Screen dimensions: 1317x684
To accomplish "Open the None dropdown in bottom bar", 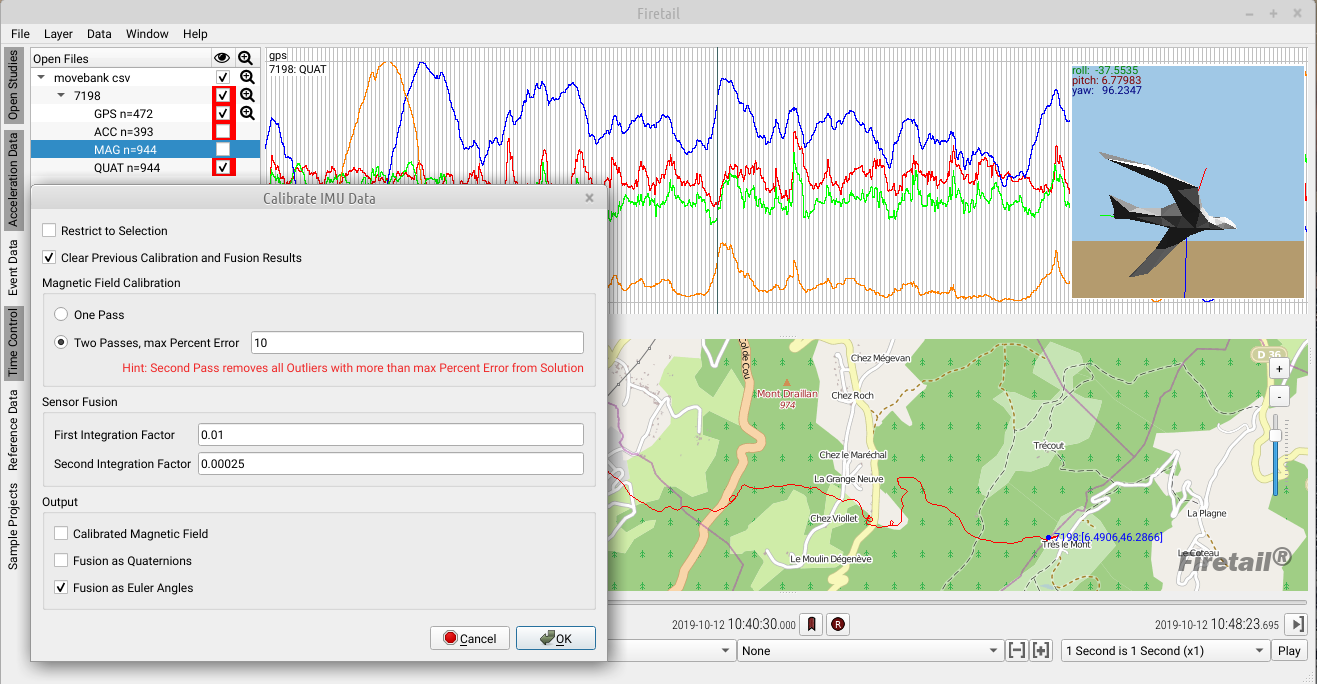I will coord(870,650).
